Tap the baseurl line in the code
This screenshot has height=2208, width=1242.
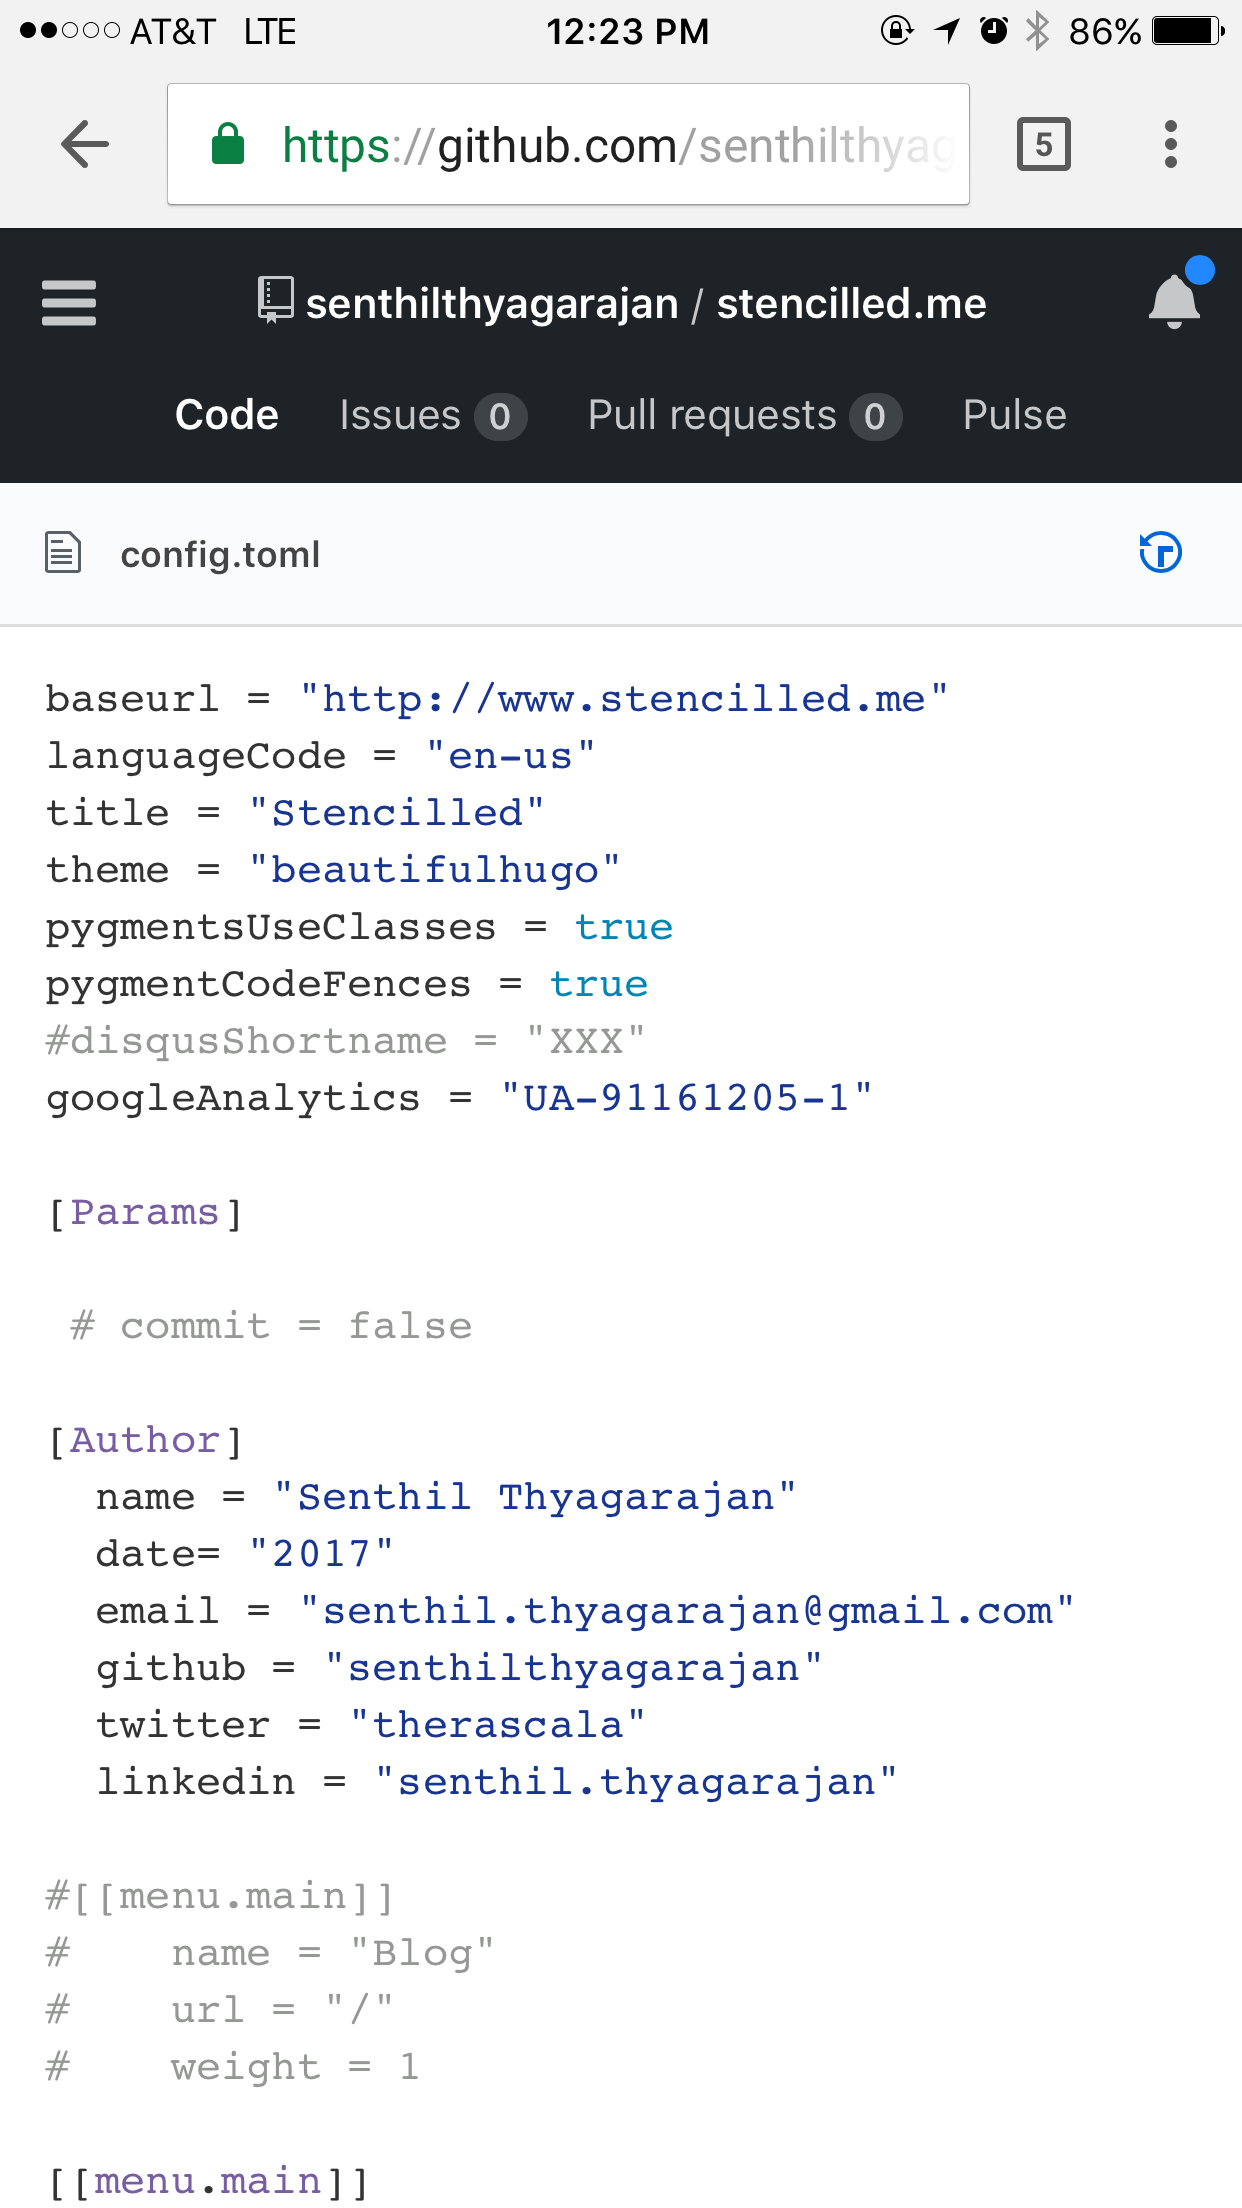pos(496,699)
